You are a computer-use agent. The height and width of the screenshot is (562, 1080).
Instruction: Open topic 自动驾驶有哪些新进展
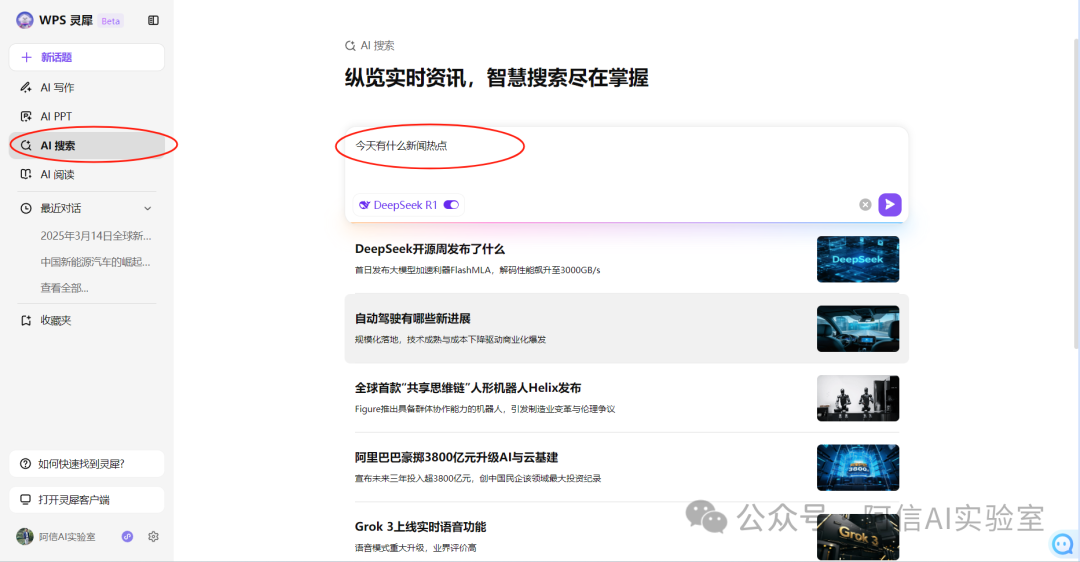coord(413,318)
